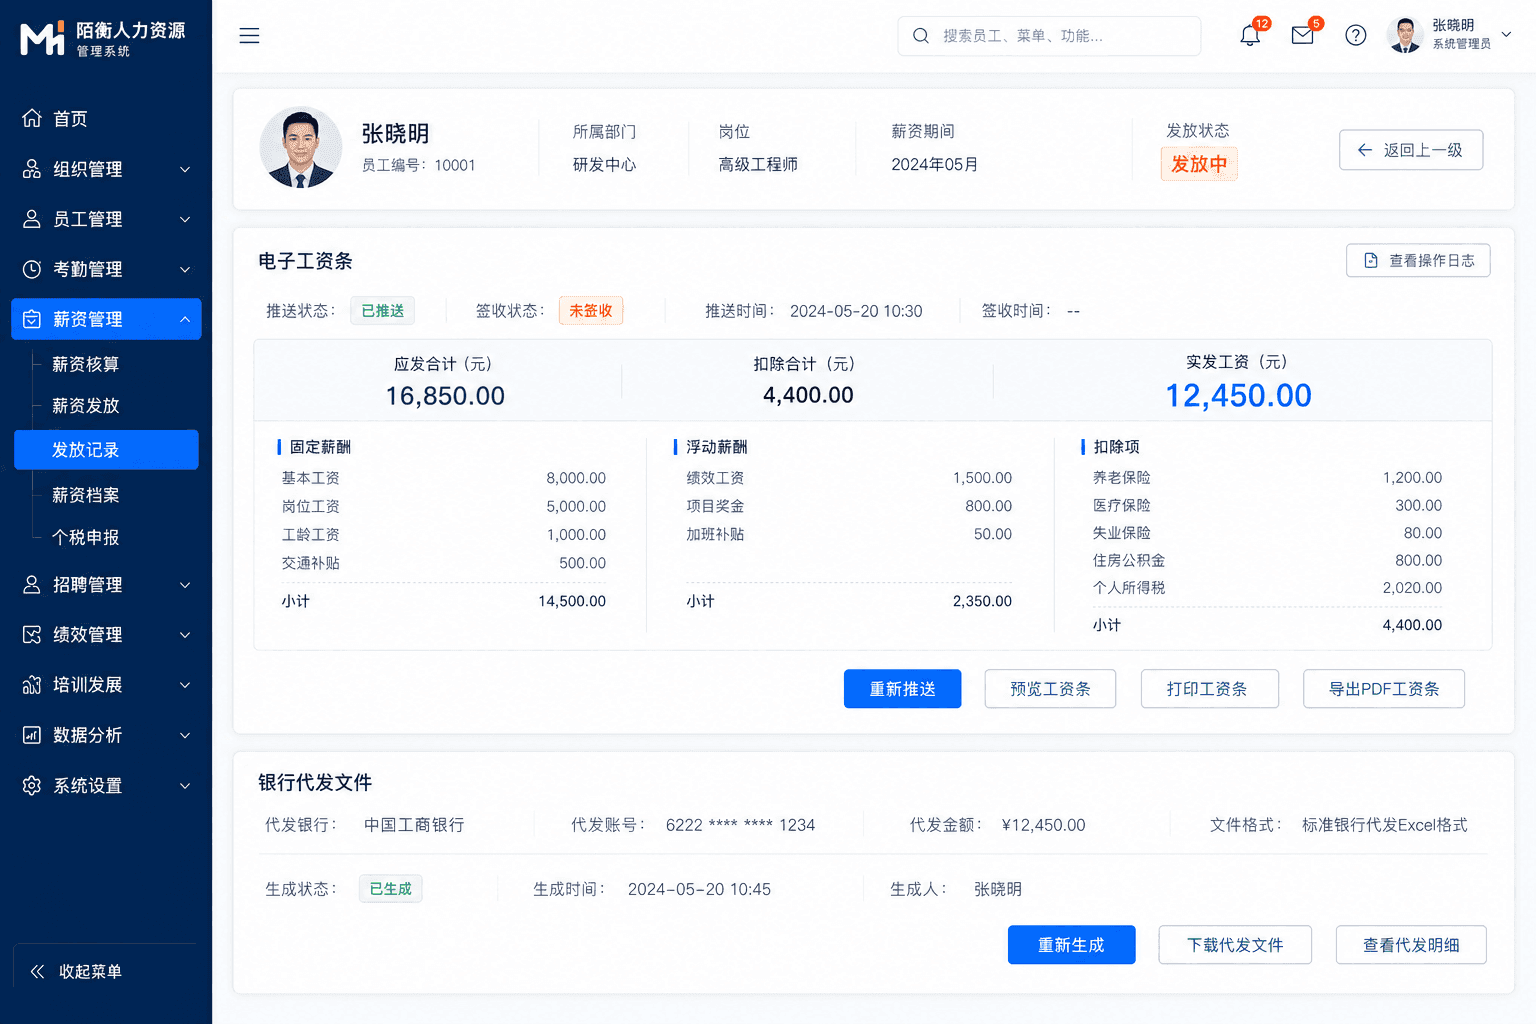
Task: Click the 基本工资 value 8,000.00
Action: click(x=576, y=478)
